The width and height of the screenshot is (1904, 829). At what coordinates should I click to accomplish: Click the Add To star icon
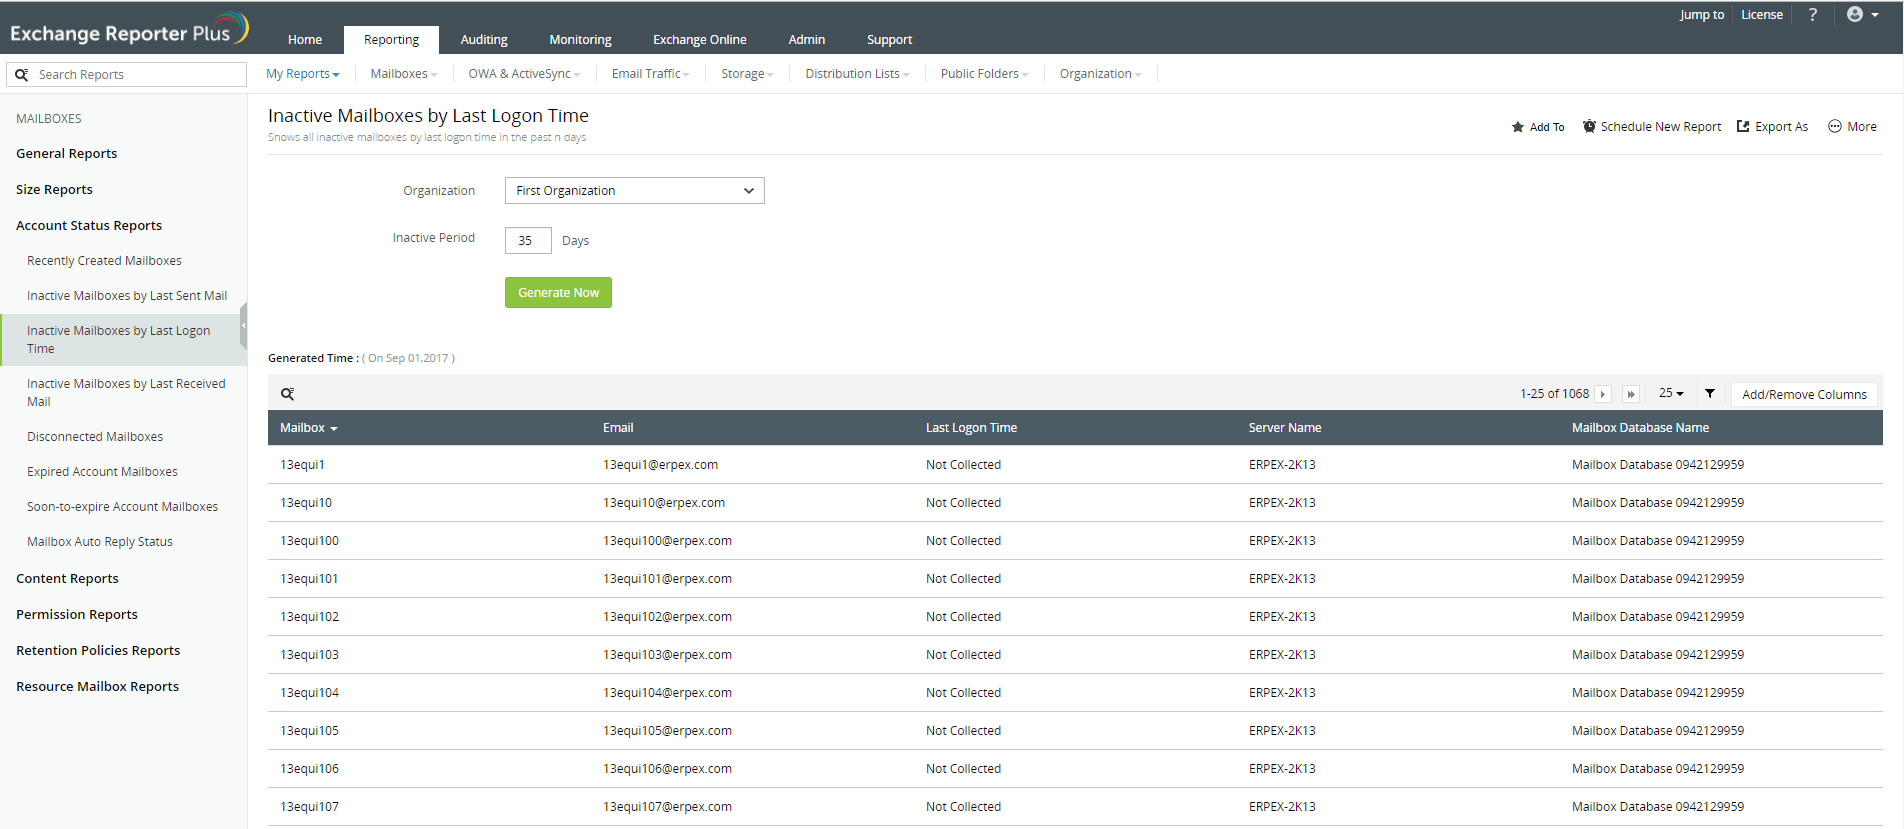1517,127
